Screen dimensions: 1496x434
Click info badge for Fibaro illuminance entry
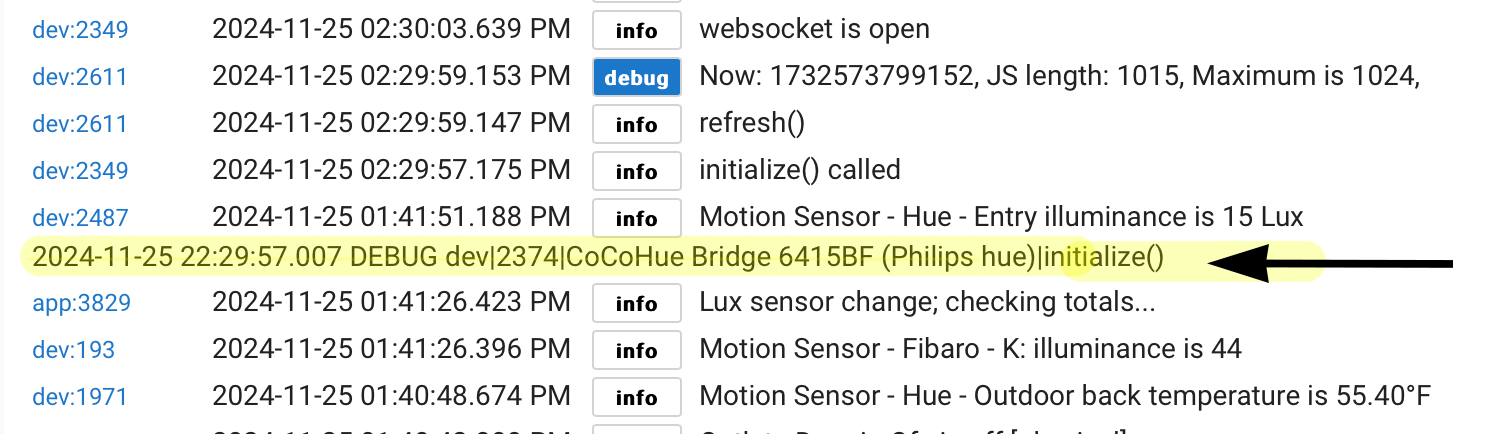pos(637,350)
